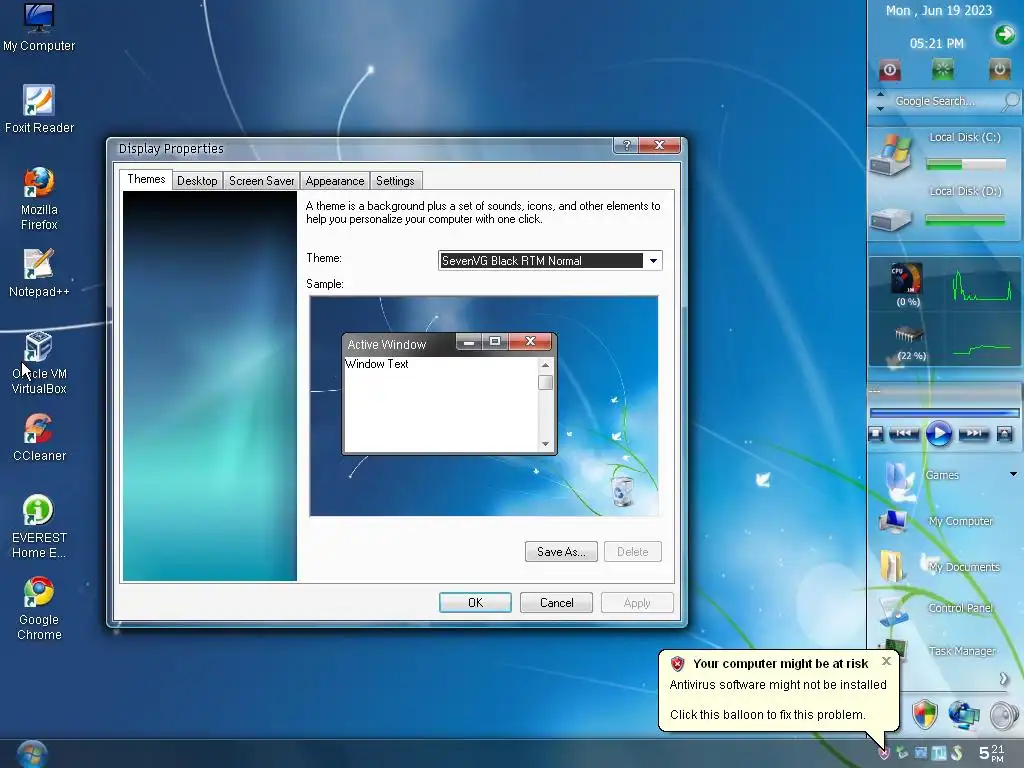Click the Cancel button
This screenshot has height=768, width=1024.
click(556, 603)
